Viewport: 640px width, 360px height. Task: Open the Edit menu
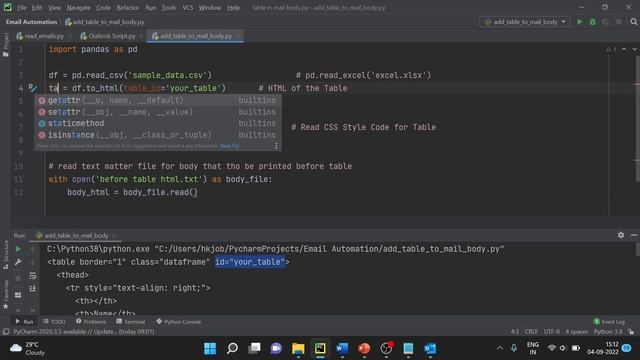click(37, 7)
